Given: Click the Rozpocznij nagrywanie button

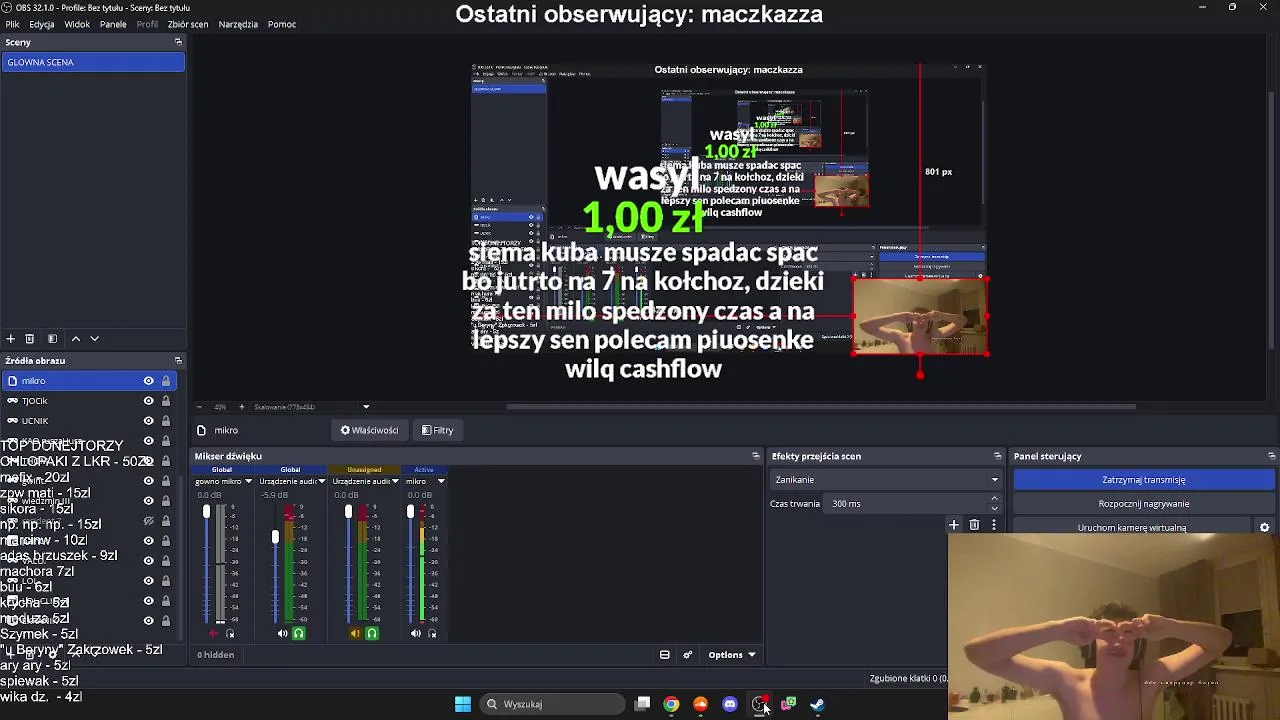Looking at the screenshot, I should 1144,504.
